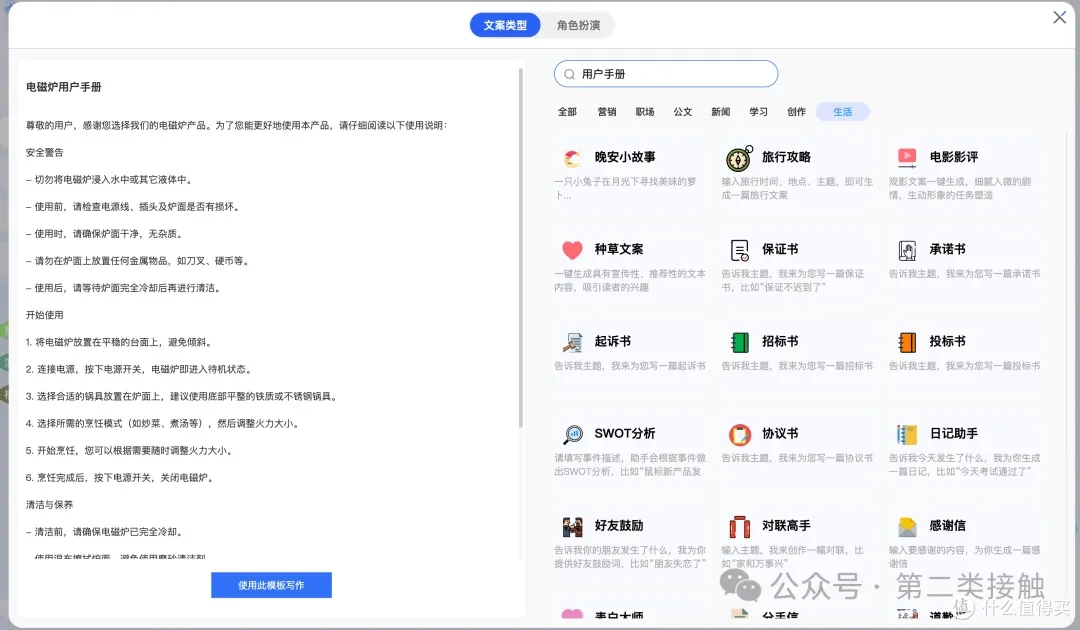Image resolution: width=1080 pixels, height=630 pixels.
Task: Click the orange 投标书 notebook icon
Action: pos(907,342)
